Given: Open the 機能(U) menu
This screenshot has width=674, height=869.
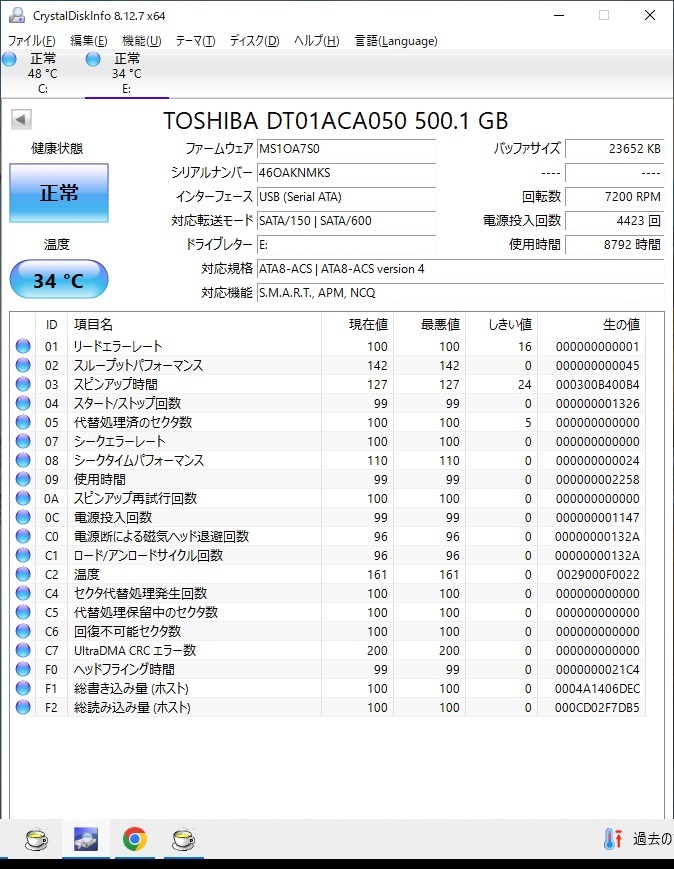Looking at the screenshot, I should [141, 40].
